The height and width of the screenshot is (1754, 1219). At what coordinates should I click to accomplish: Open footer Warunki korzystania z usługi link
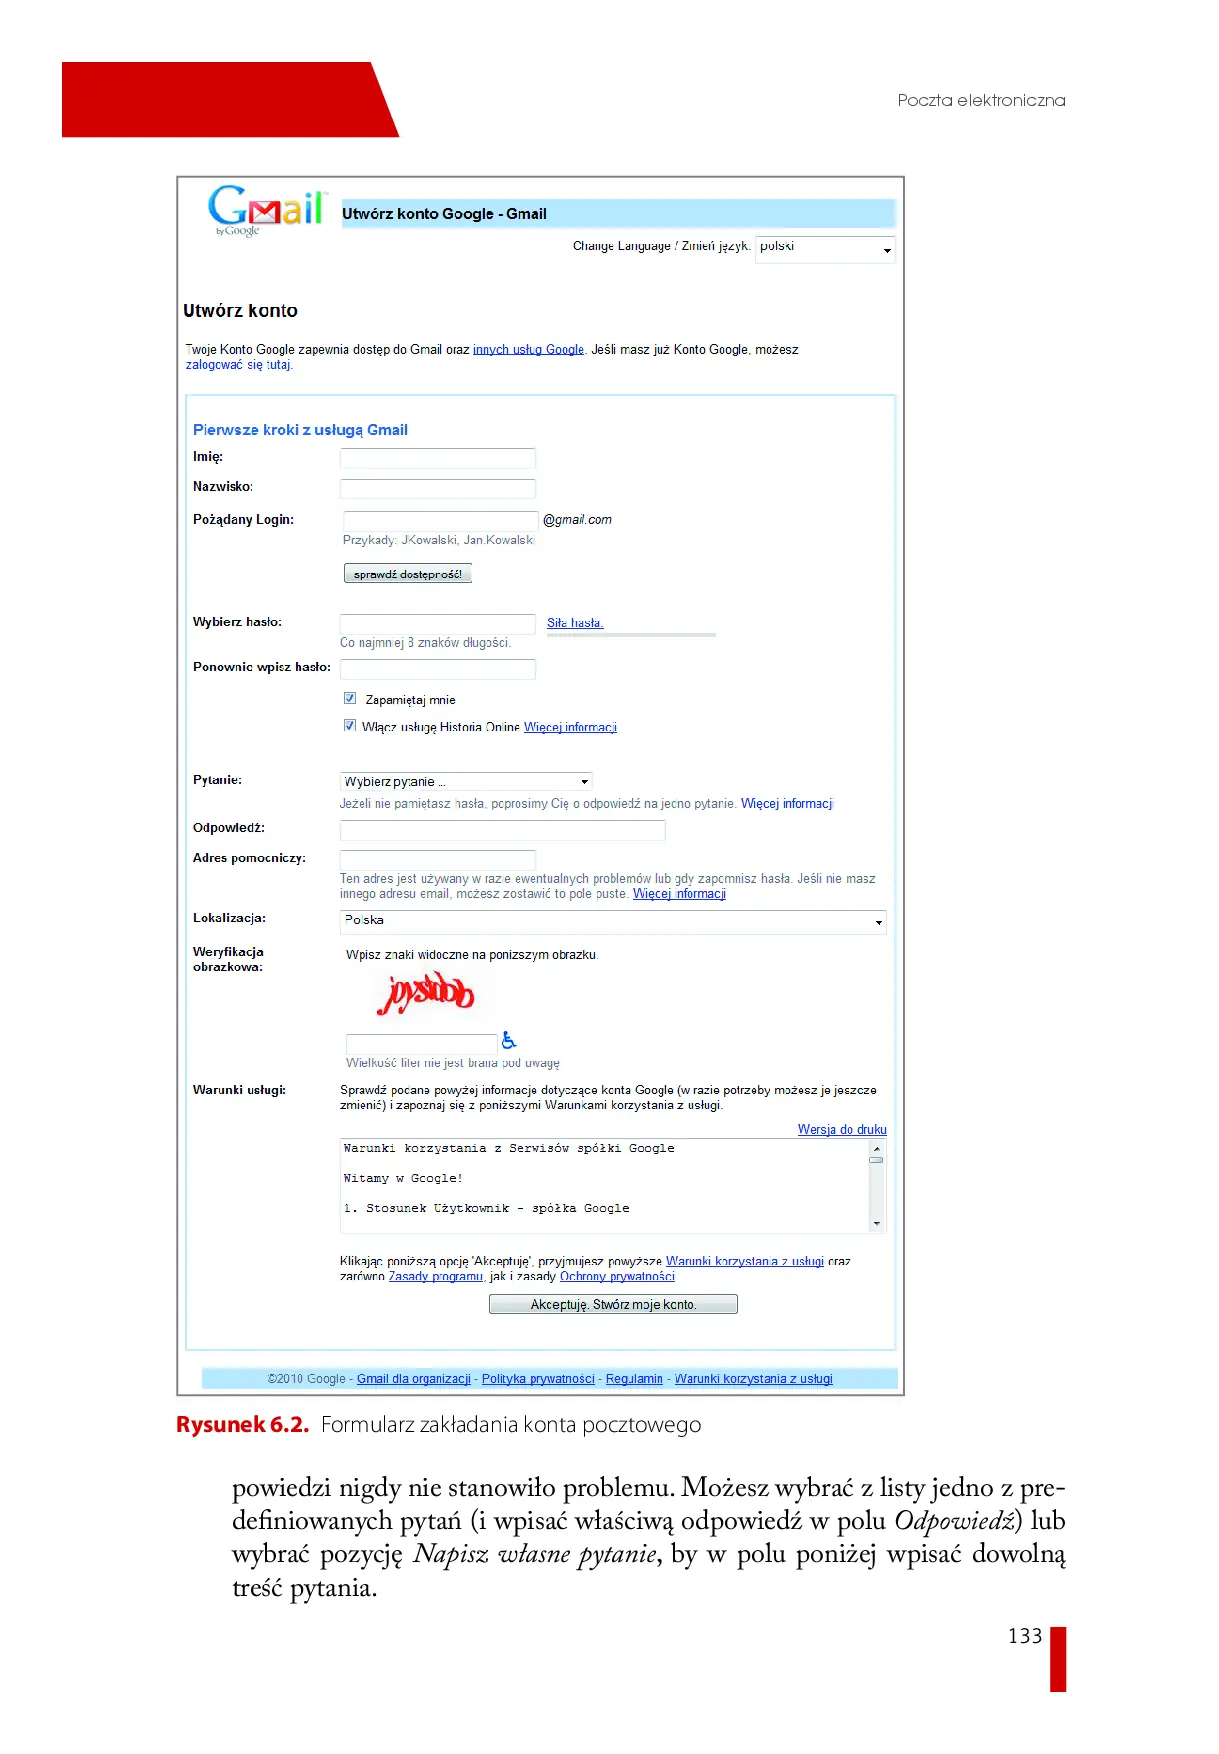tap(754, 1379)
